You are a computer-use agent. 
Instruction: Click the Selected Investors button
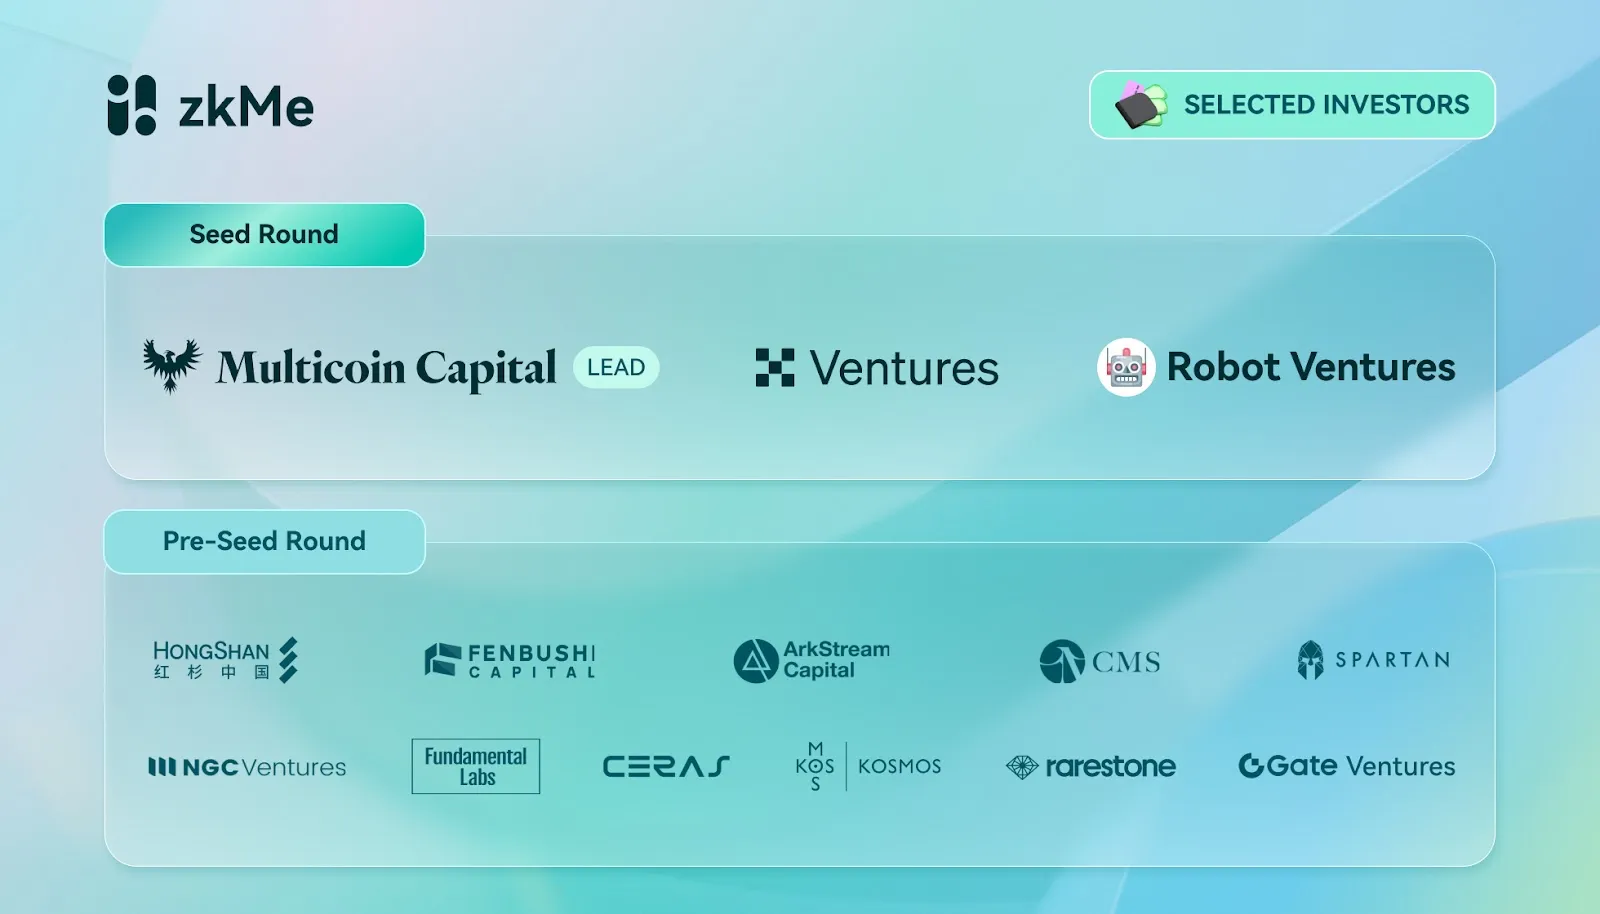pyautogui.click(x=1292, y=105)
